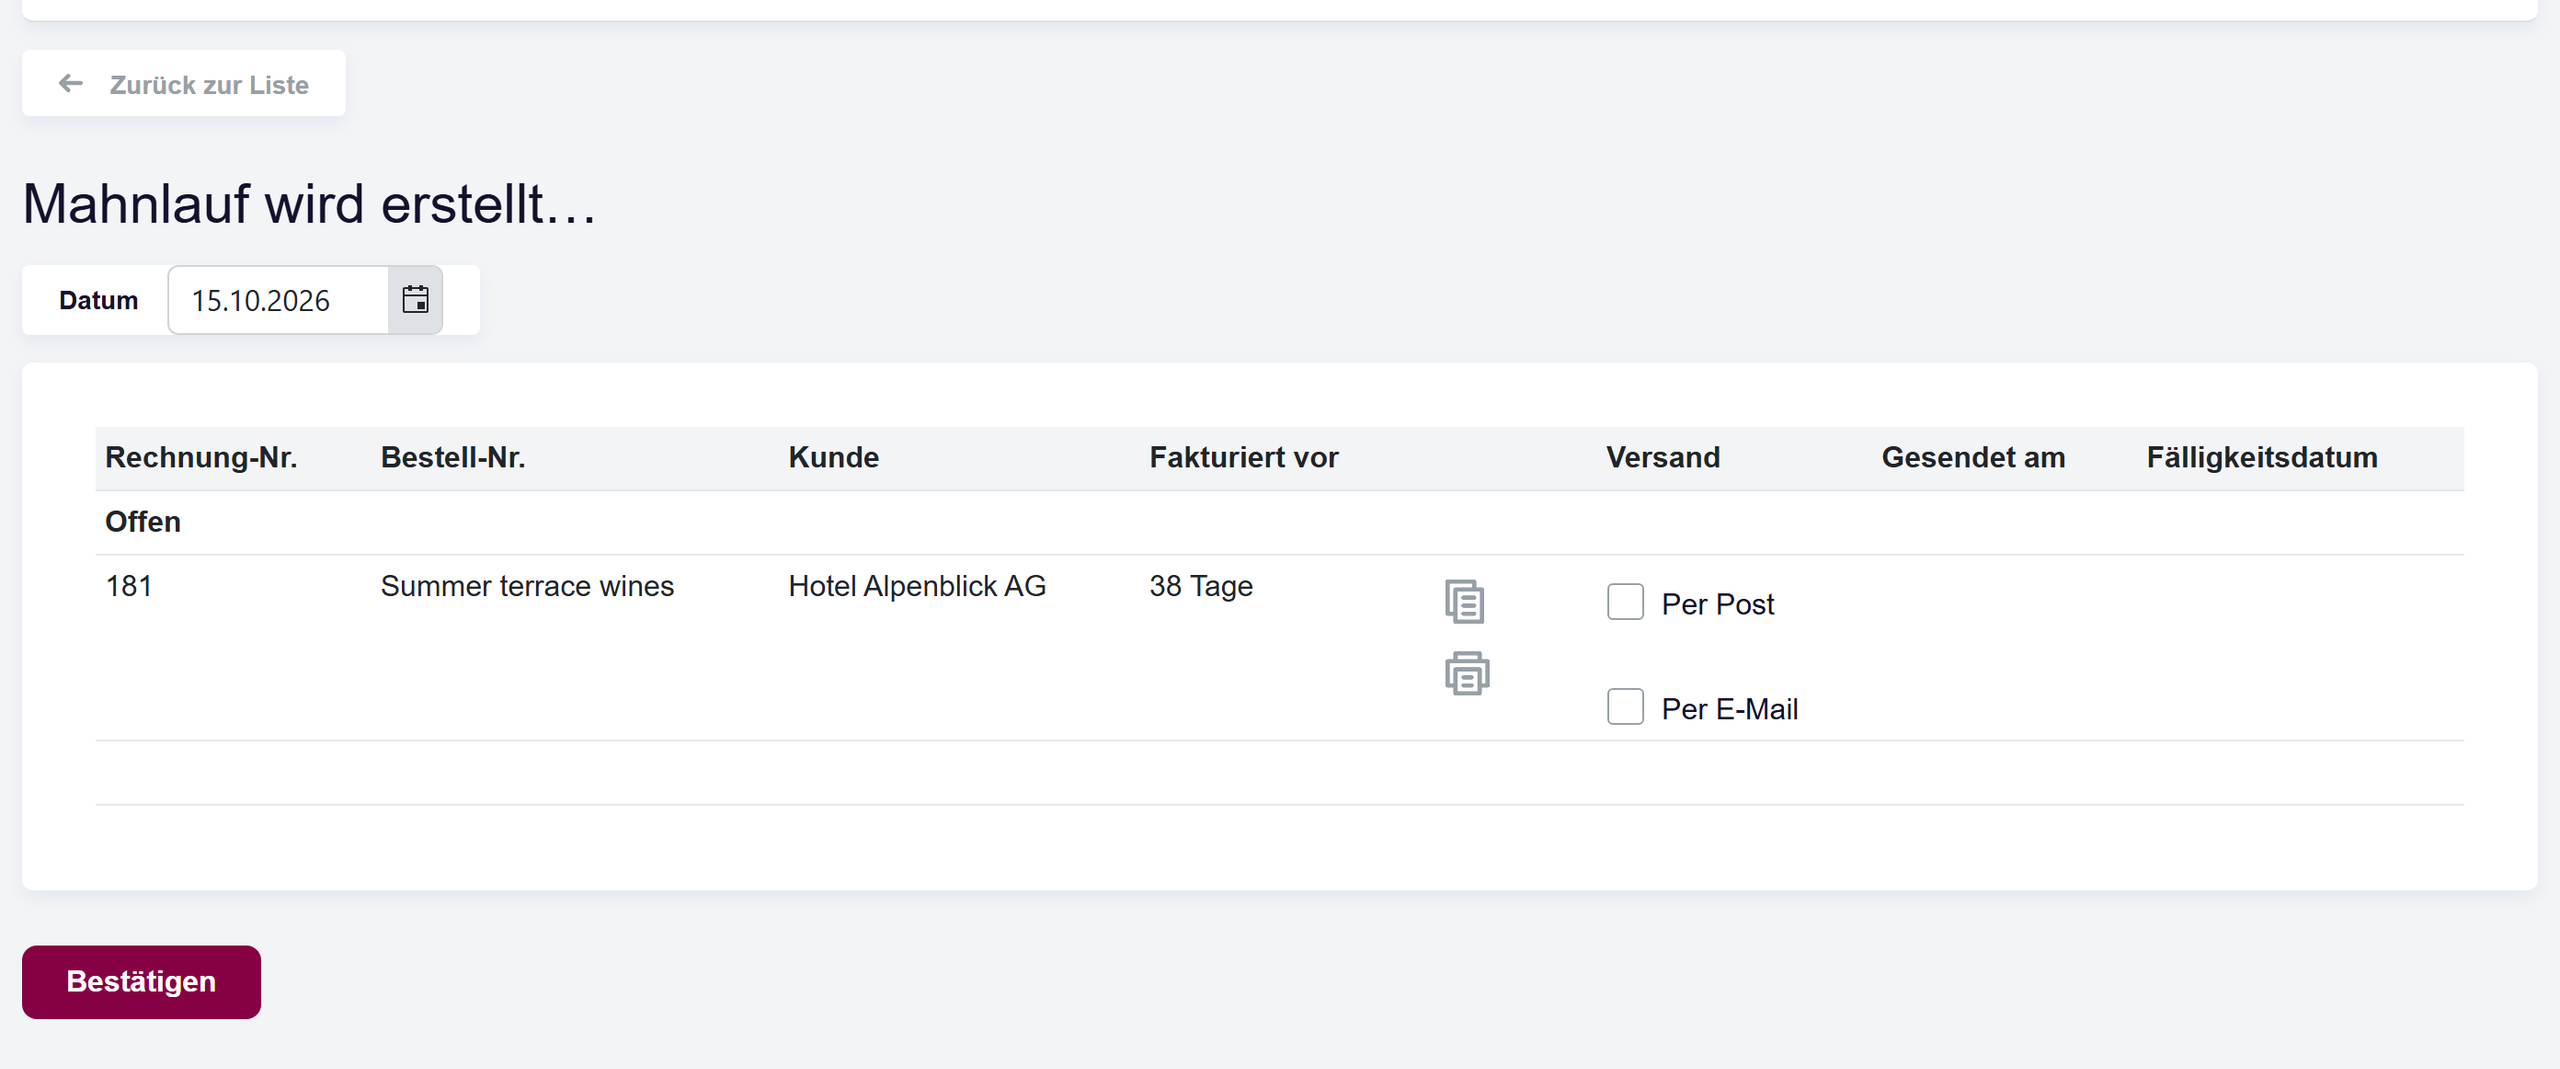Click the copy document icon for invoice 181
2560x1069 pixels.
[1465, 602]
